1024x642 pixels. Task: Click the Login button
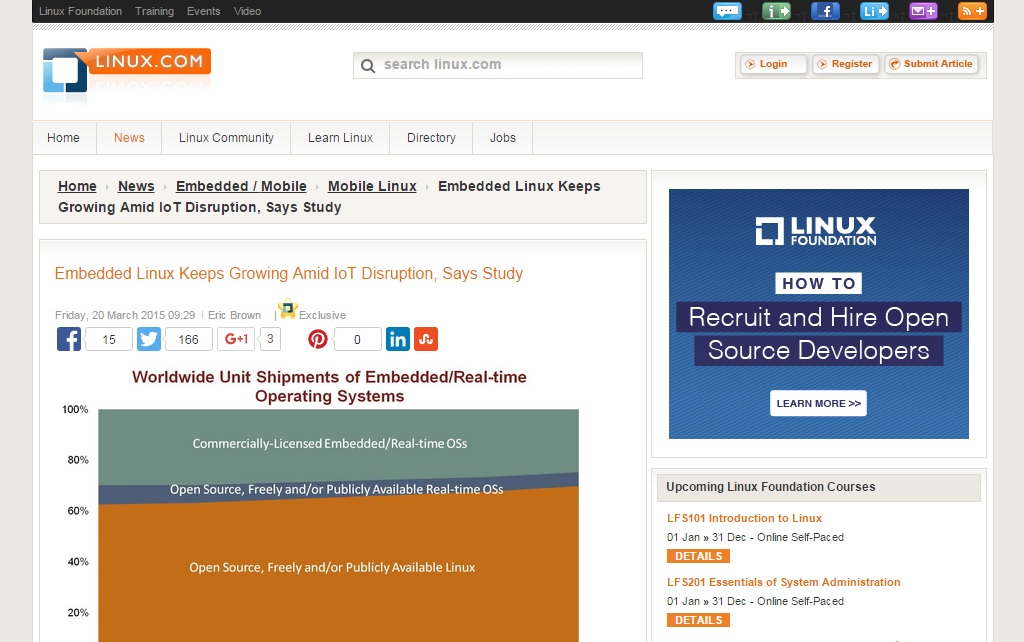[773, 64]
